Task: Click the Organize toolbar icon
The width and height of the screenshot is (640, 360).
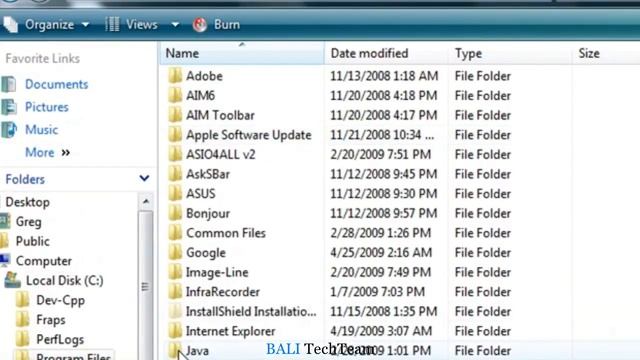Action: click(11, 24)
